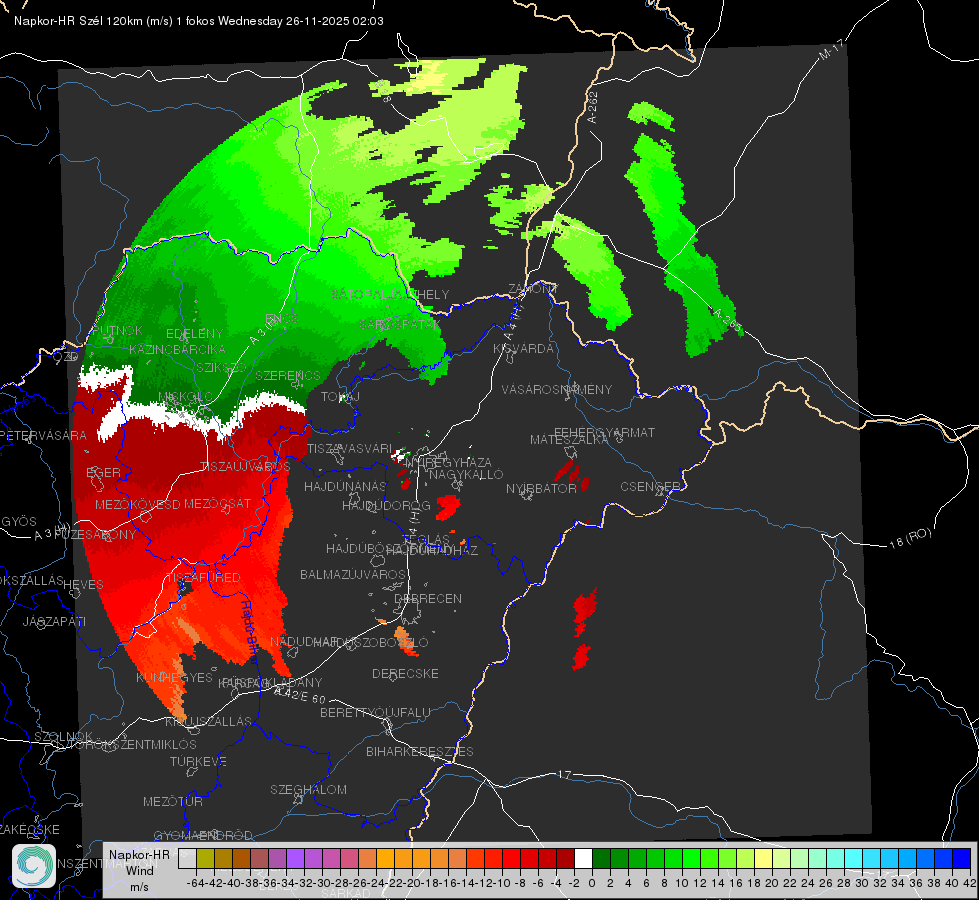Screen dimensions: 979x900
Task: Click the dark blue swatch at the legend's right end
Action: pos(962,859)
